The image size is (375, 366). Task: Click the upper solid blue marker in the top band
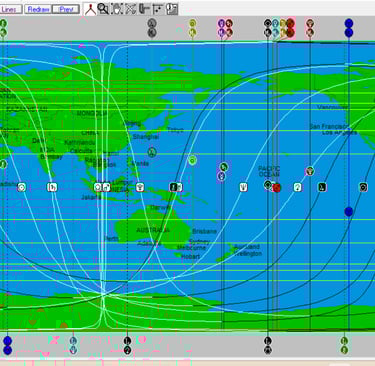[349, 24]
